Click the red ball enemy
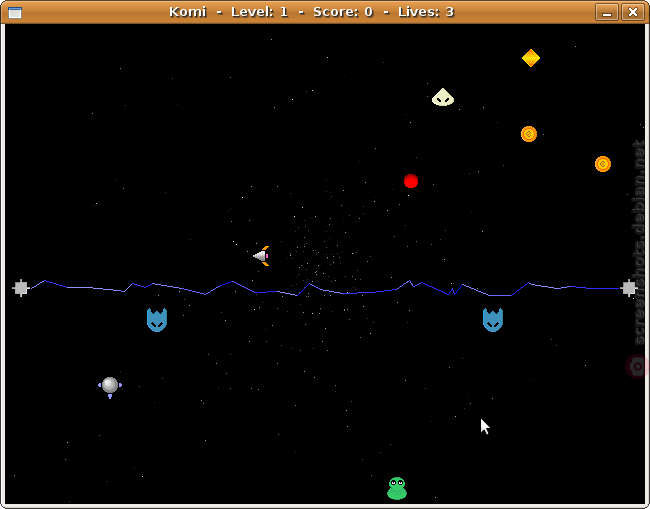Screen dimensions: 650x509 click(x=411, y=181)
